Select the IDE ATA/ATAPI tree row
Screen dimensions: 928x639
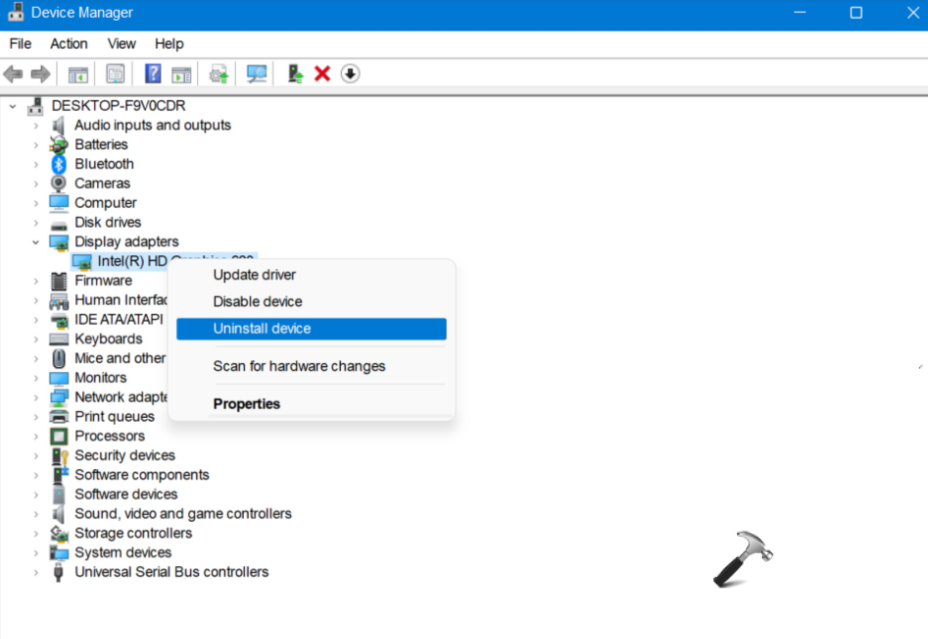118,320
